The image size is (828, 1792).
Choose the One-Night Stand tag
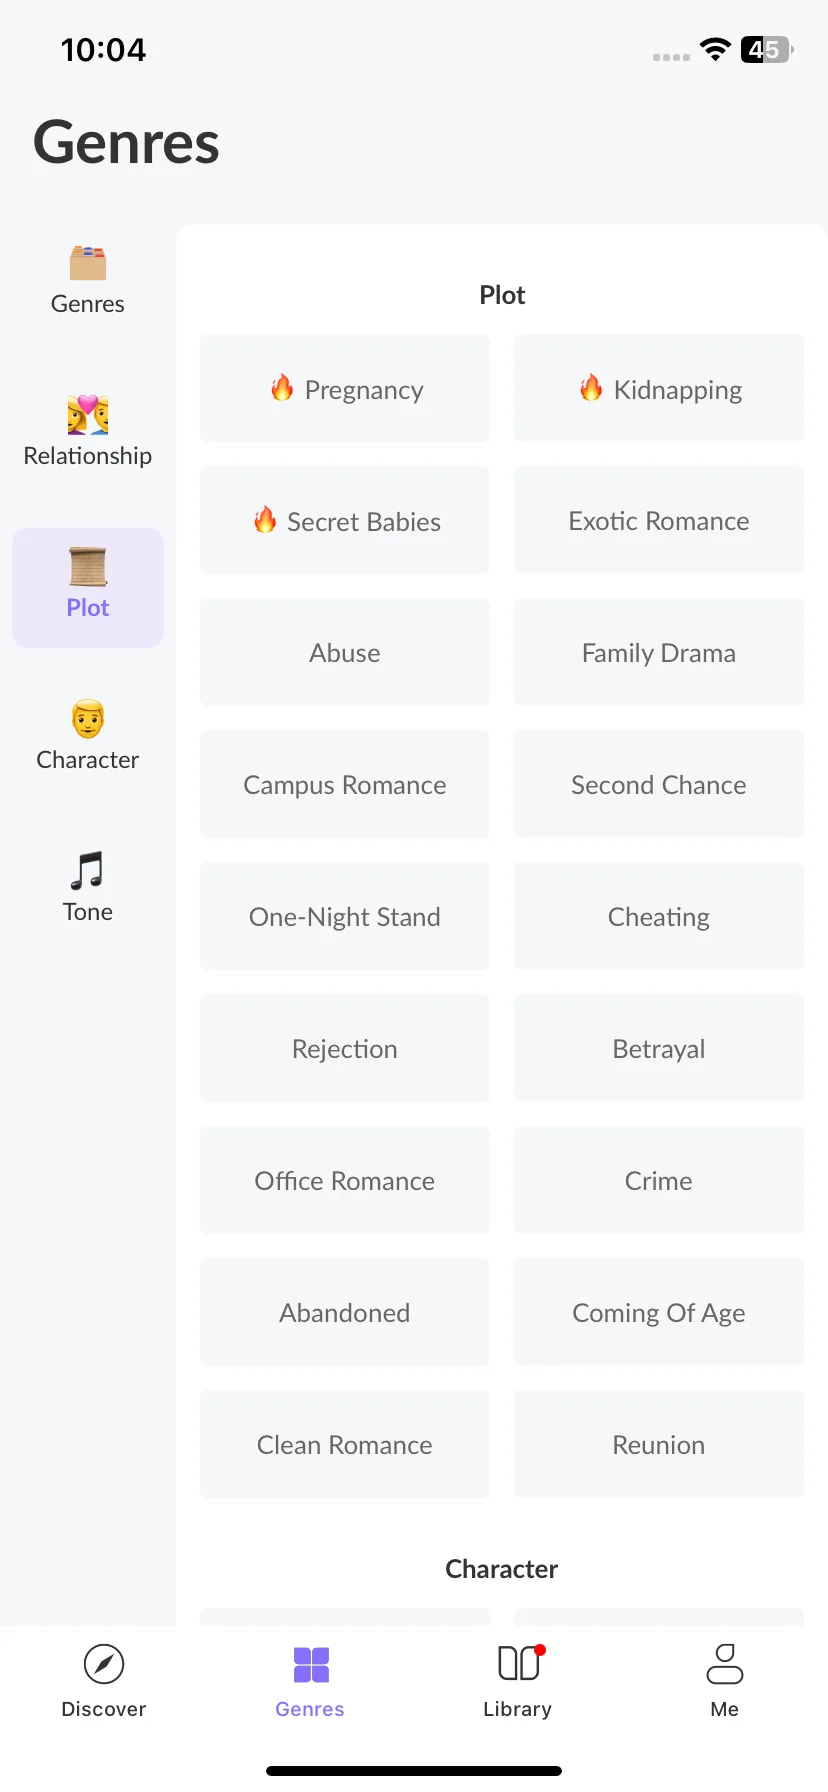(x=345, y=916)
